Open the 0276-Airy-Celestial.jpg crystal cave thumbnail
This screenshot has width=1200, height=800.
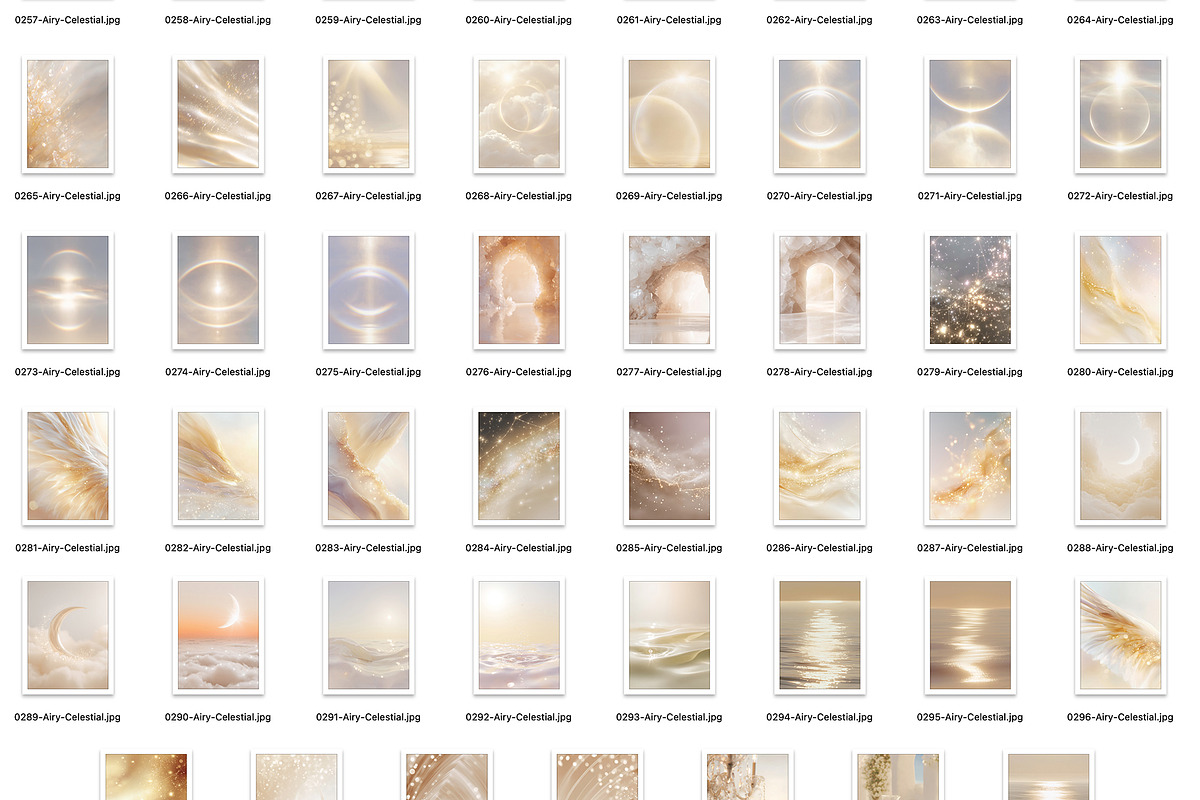point(519,290)
